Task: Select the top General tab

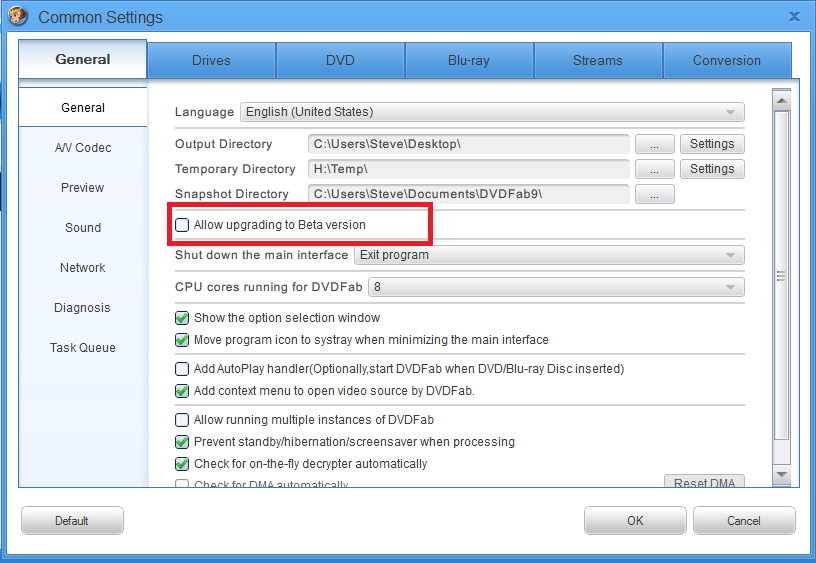Action: [x=83, y=59]
